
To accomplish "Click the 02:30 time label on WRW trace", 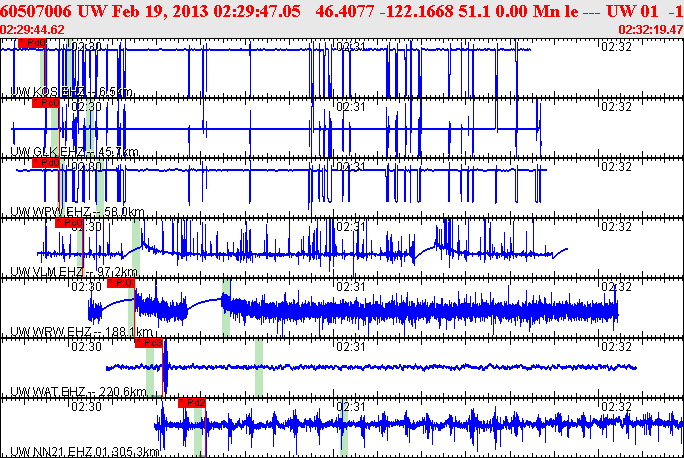I will point(86,287).
